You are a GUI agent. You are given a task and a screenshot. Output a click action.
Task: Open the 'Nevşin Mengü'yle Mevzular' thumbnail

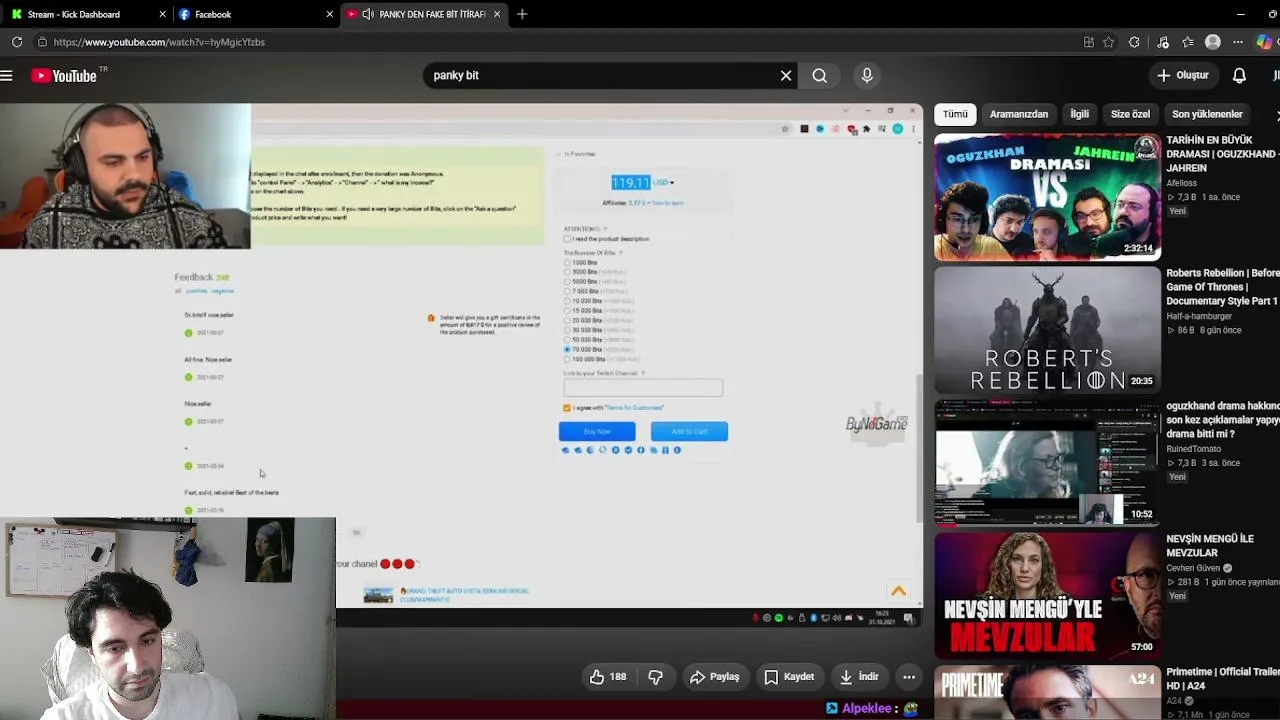(x=1047, y=596)
